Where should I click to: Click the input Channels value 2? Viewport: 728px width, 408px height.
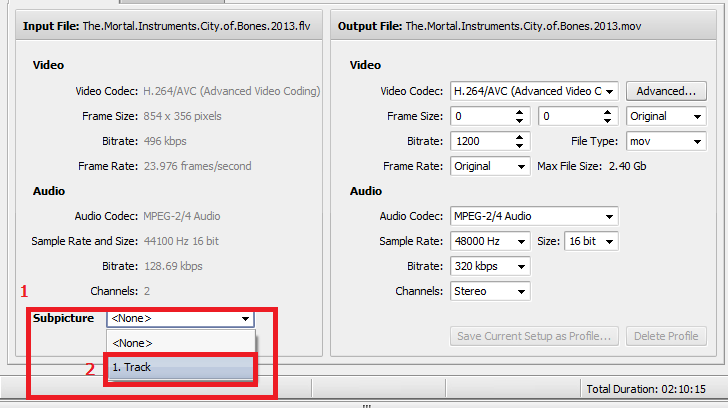(x=147, y=291)
